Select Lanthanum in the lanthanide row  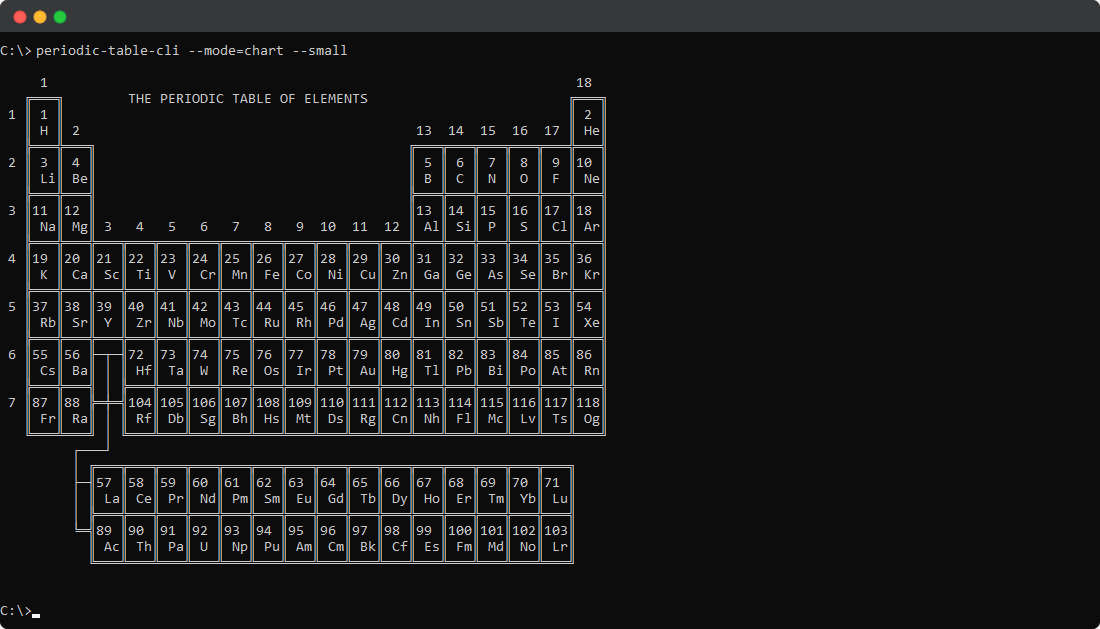pyautogui.click(x=107, y=490)
